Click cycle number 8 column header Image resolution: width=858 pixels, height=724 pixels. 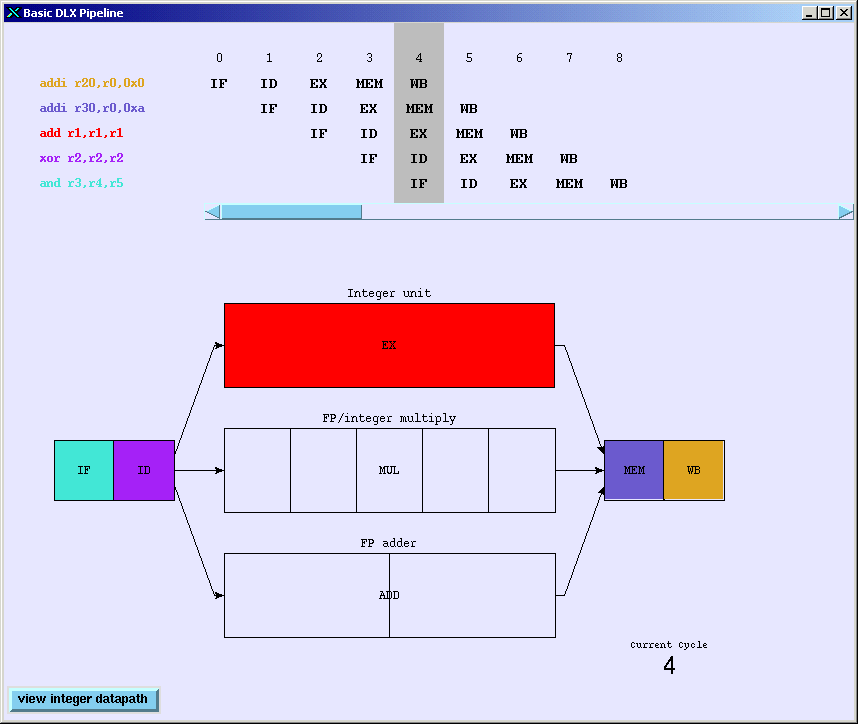[619, 58]
